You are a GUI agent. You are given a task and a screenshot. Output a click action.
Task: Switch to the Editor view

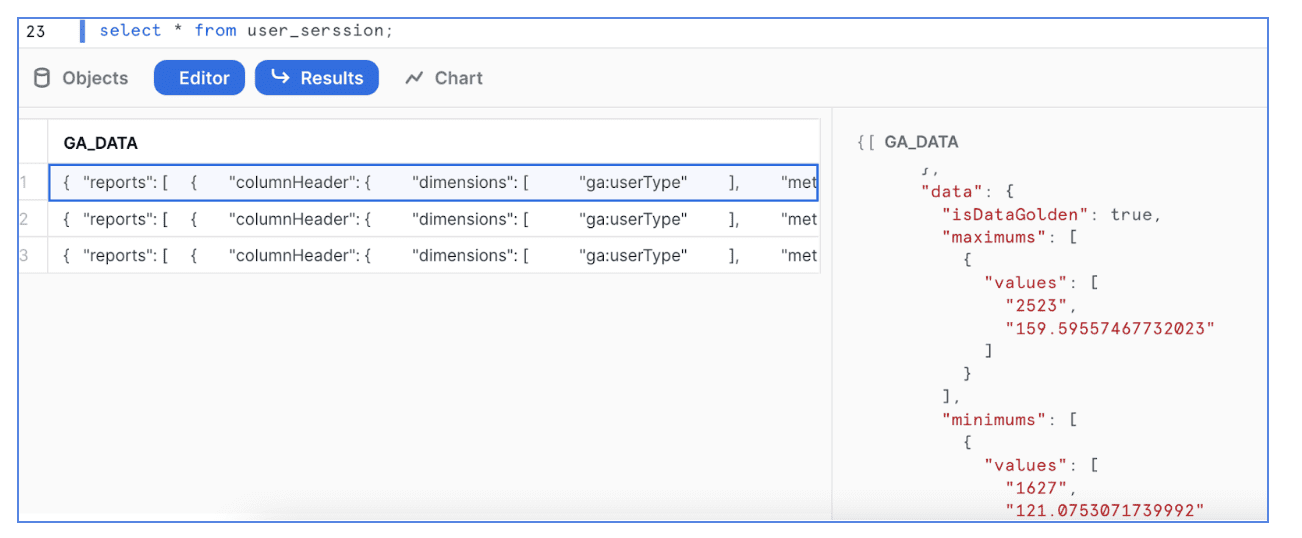pos(199,78)
